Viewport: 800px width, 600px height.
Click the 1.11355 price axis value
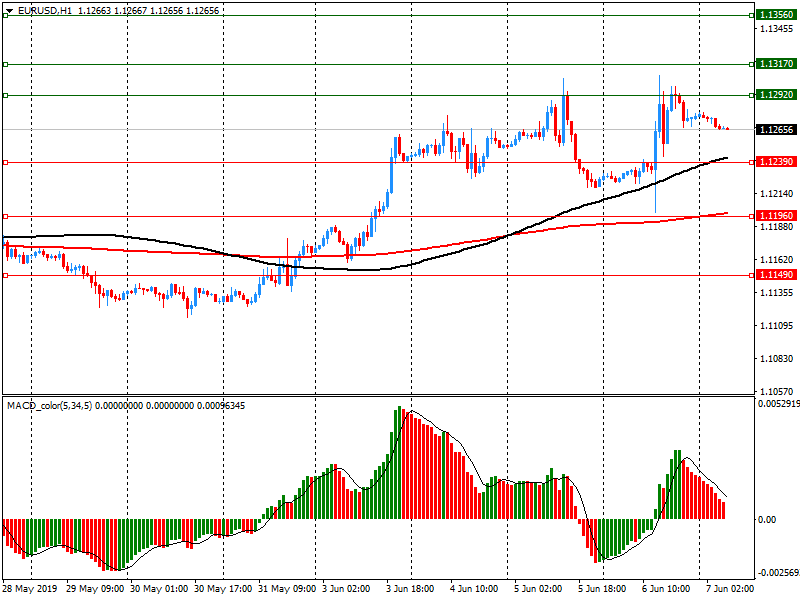(x=777, y=293)
